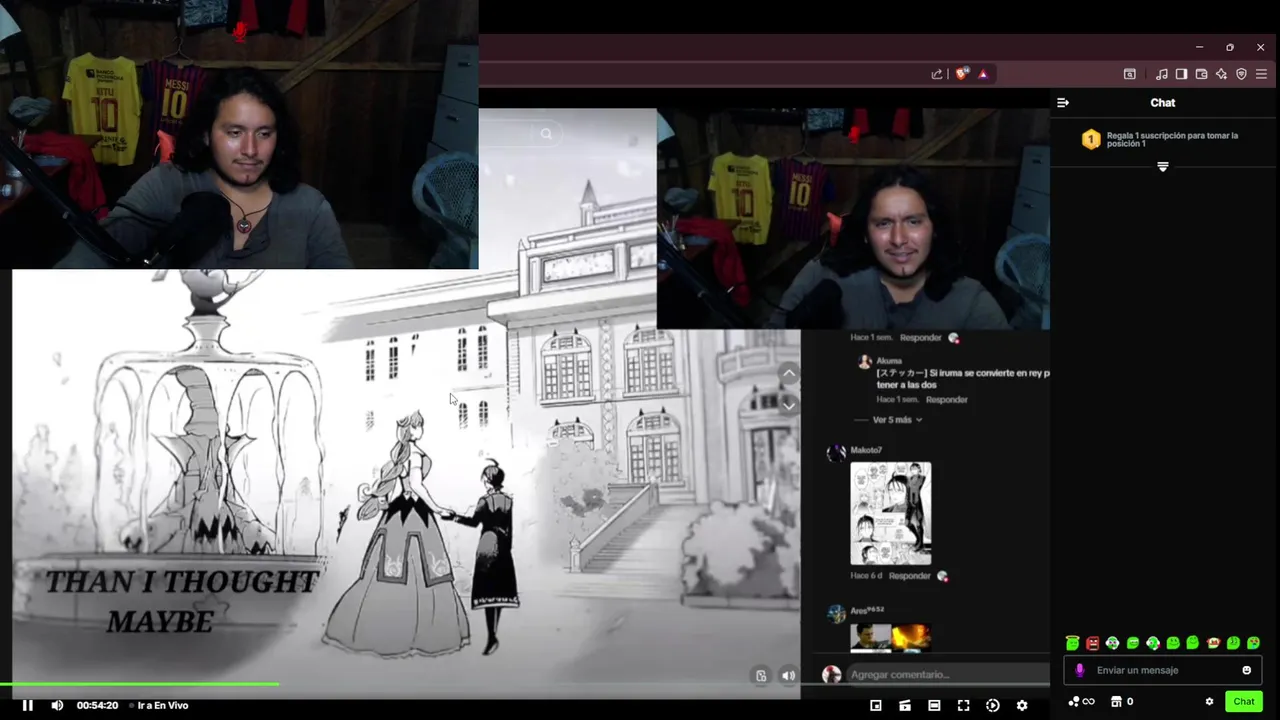Open Makoto7's manga page image
Image resolution: width=1280 pixels, height=720 pixels.
pos(890,513)
